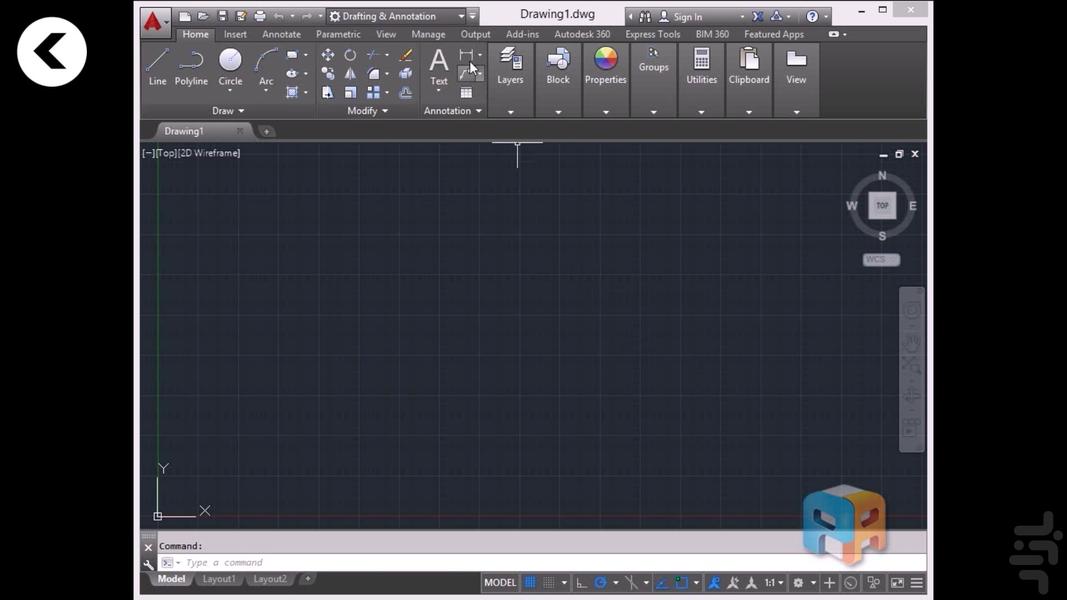Activate the Move tool in Modify panel
Viewport: 1067px width, 600px height.
pyautogui.click(x=328, y=55)
